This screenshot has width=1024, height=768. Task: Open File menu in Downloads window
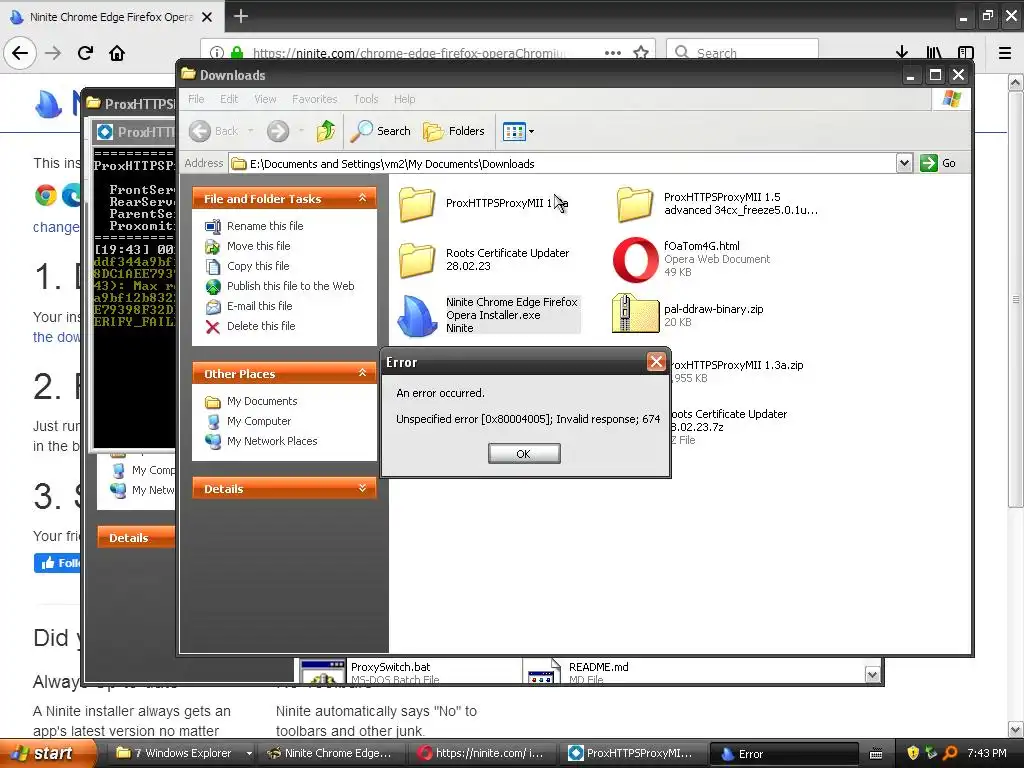pyautogui.click(x=196, y=99)
